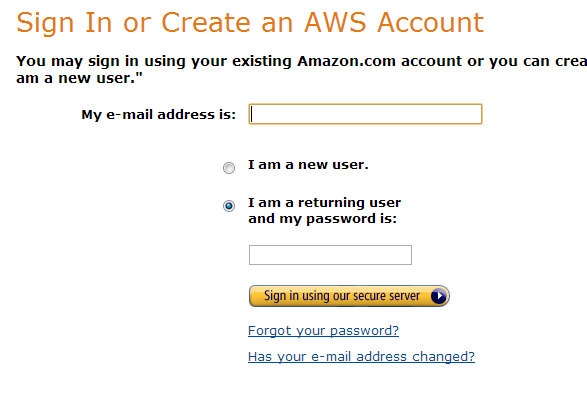Click the 'and my password is:' label line
587x395 pixels.
(x=322, y=219)
